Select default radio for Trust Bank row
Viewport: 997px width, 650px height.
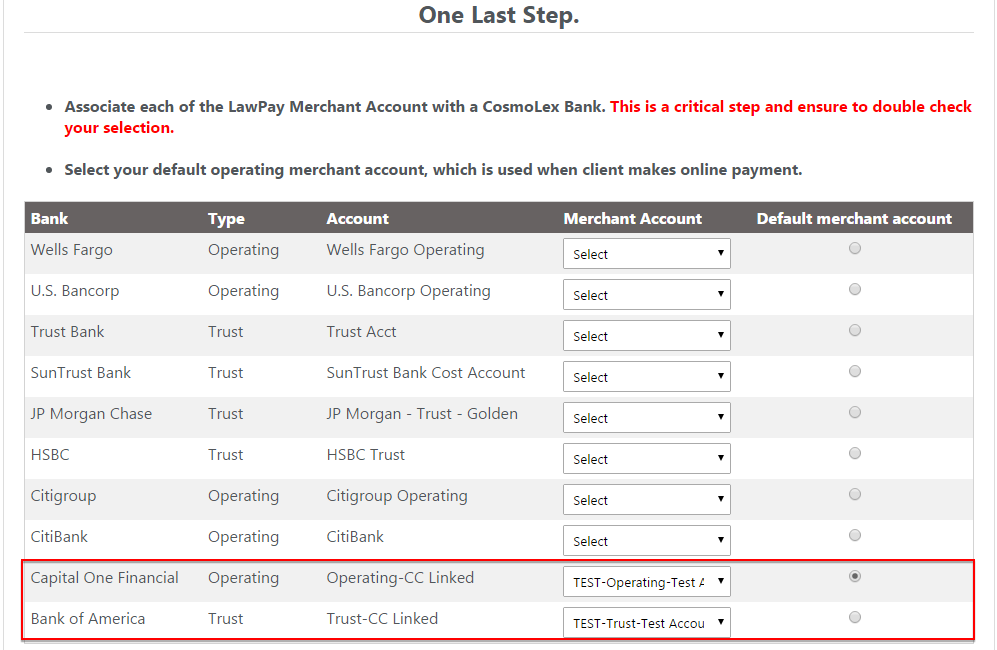[x=855, y=330]
